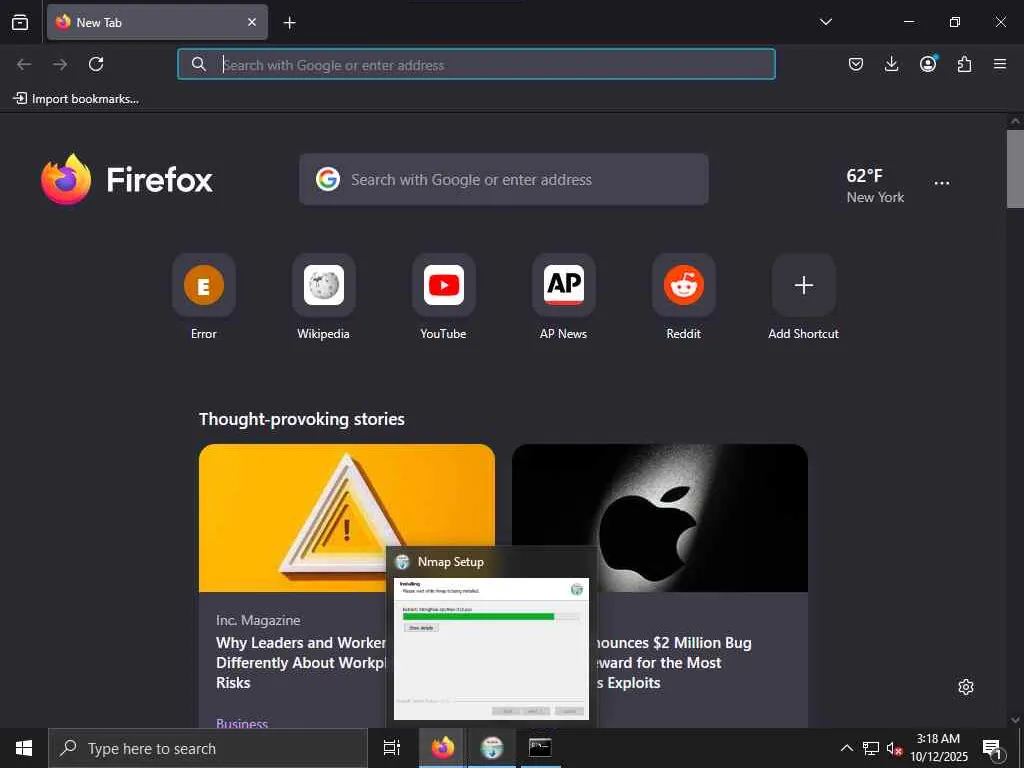1024x768 pixels.
Task: Click Add Shortcut tile
Action: pyautogui.click(x=803, y=297)
